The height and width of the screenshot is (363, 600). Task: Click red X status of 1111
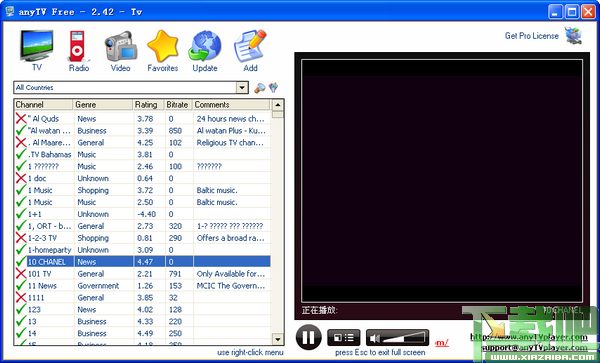(x=21, y=297)
